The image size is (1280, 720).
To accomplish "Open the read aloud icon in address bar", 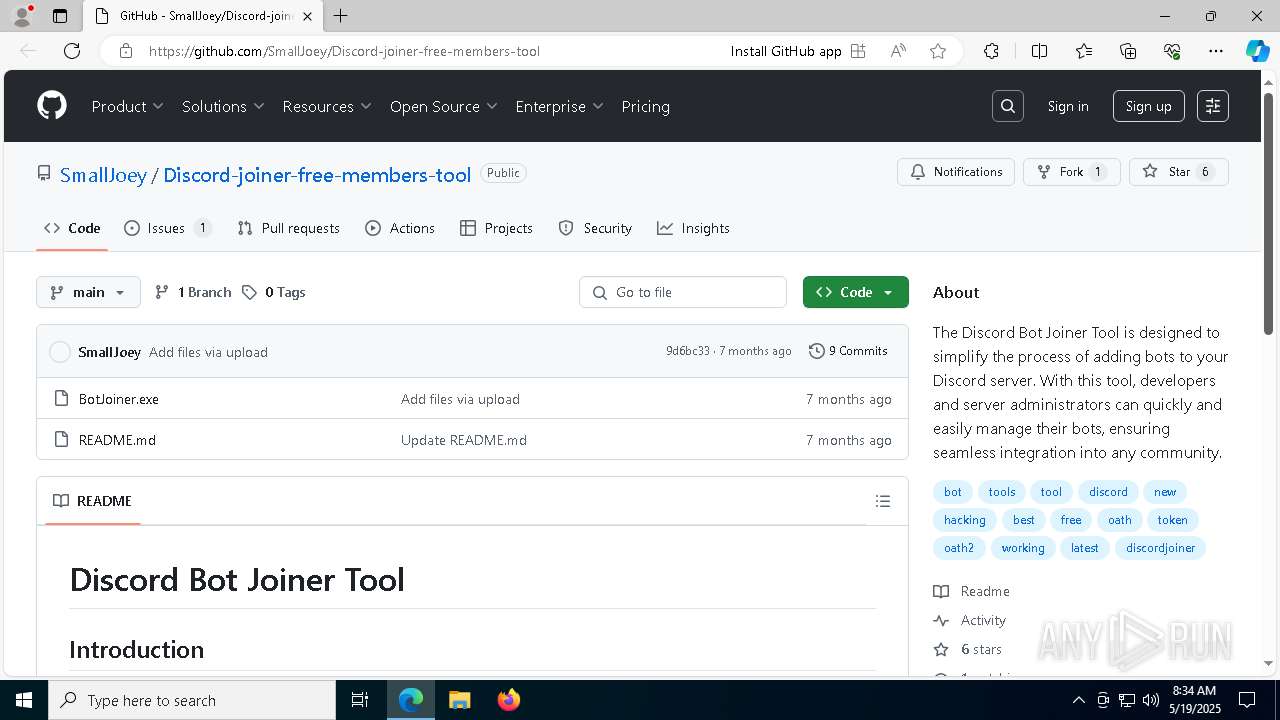I will [898, 51].
